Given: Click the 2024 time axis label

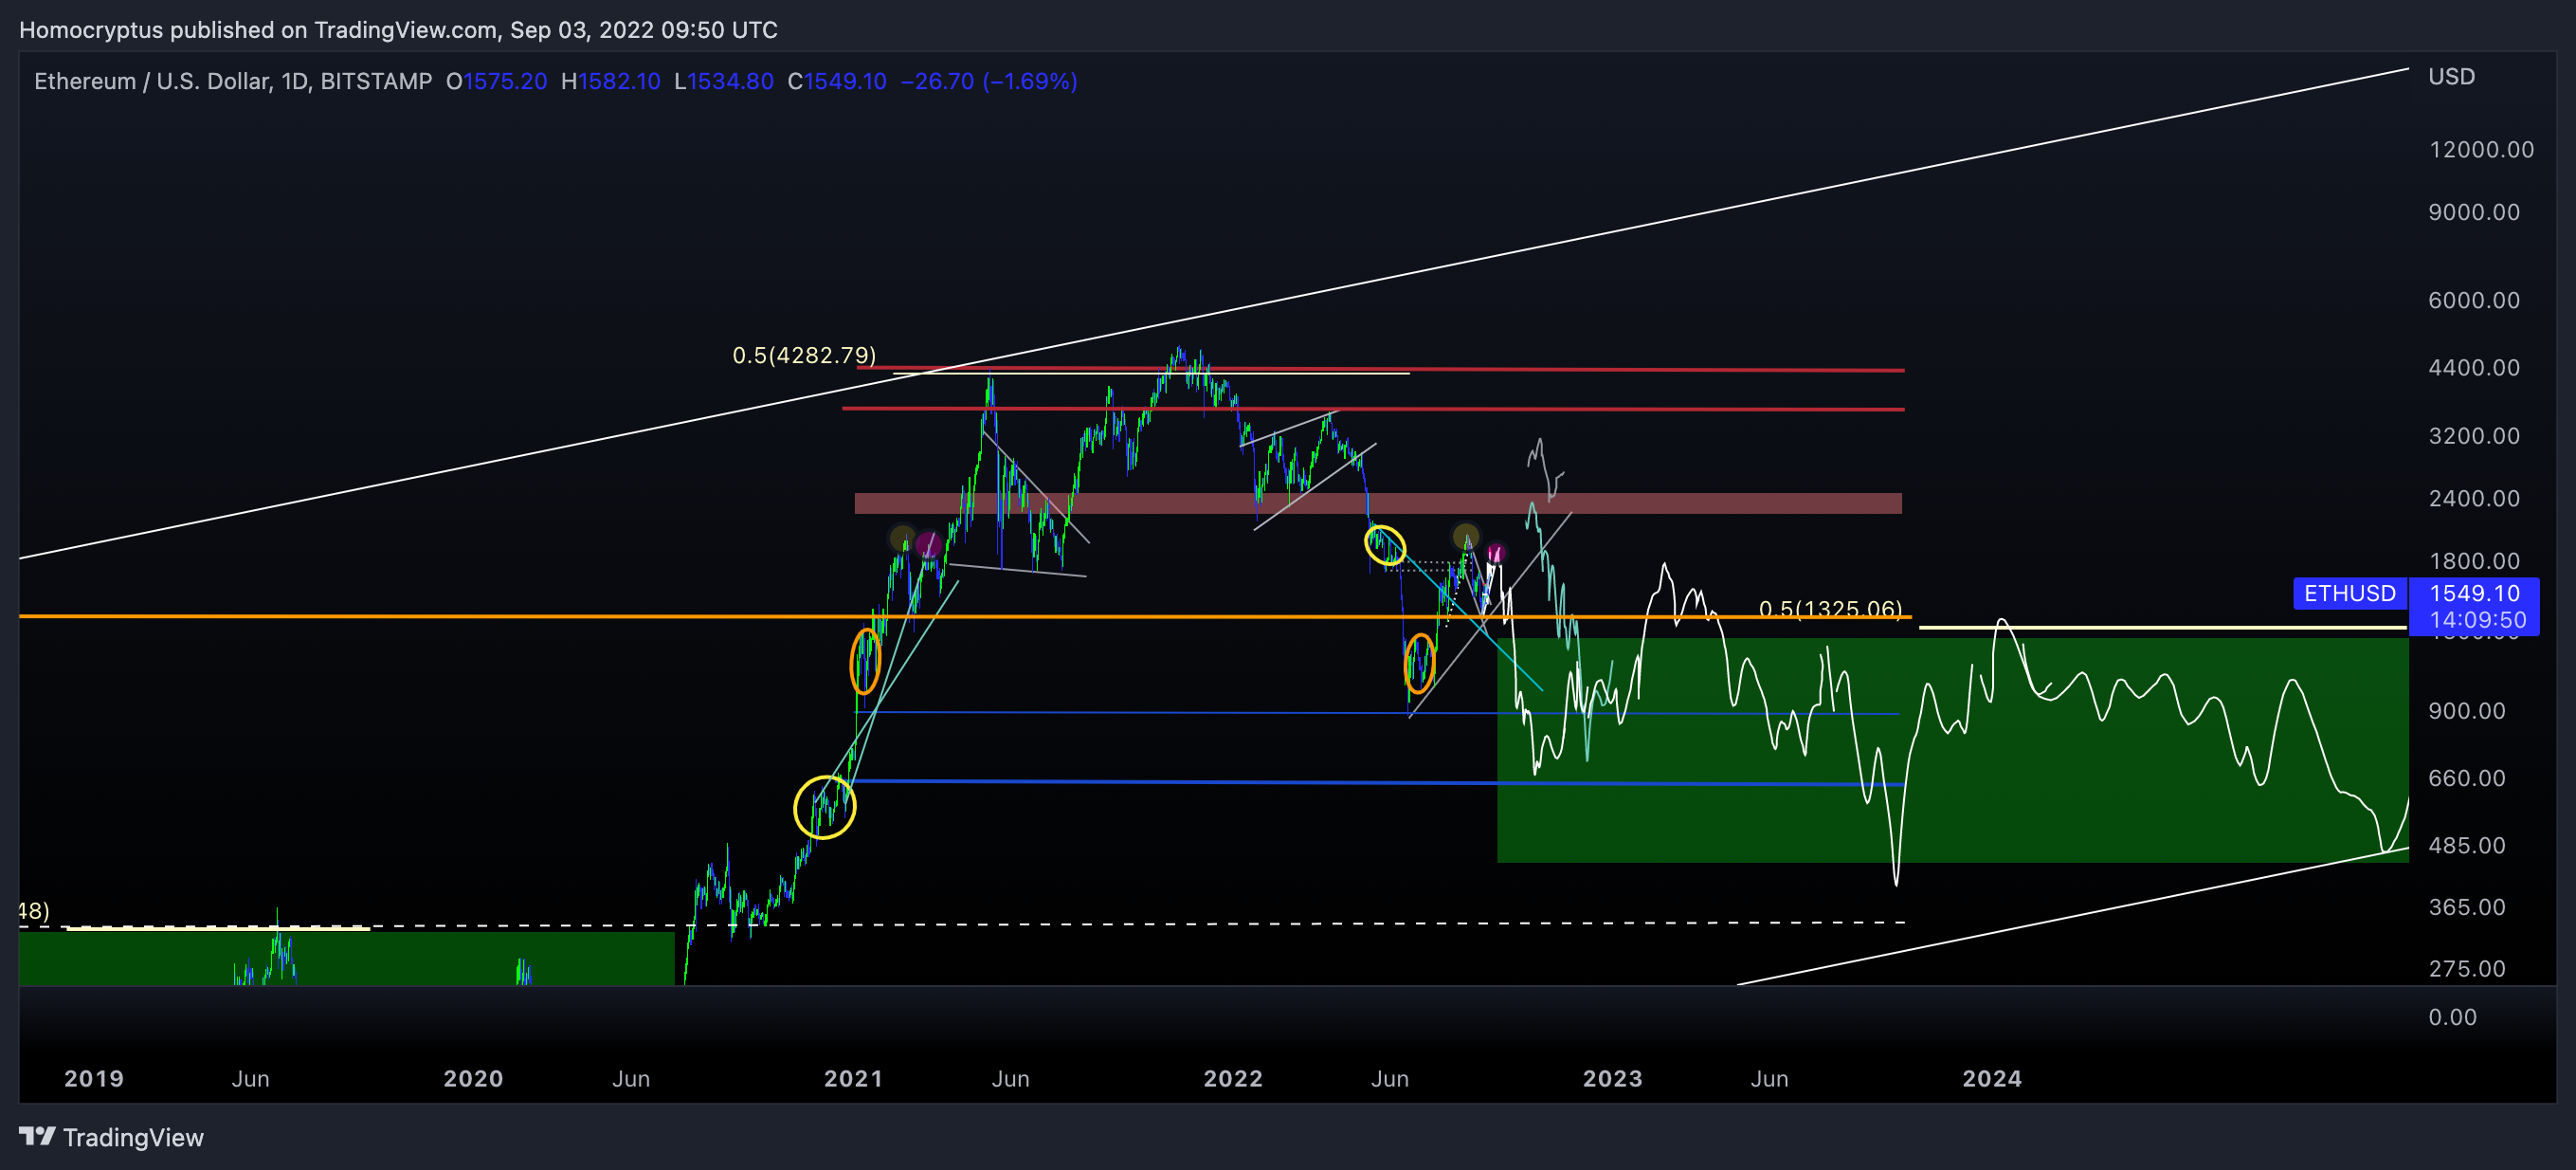Looking at the screenshot, I should (x=1991, y=1078).
